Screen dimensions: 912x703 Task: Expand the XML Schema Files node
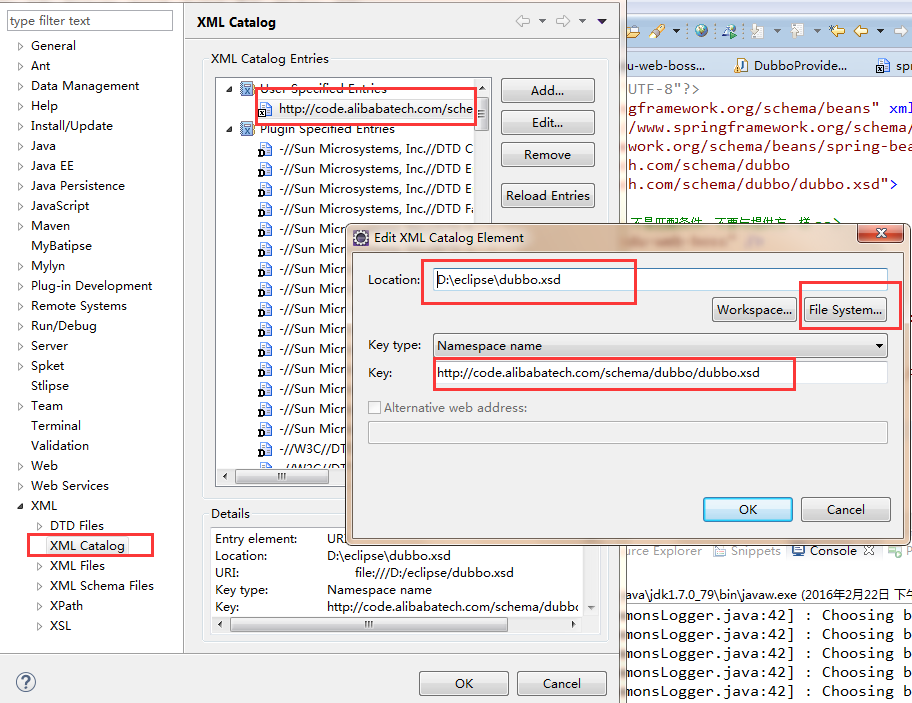coord(39,586)
